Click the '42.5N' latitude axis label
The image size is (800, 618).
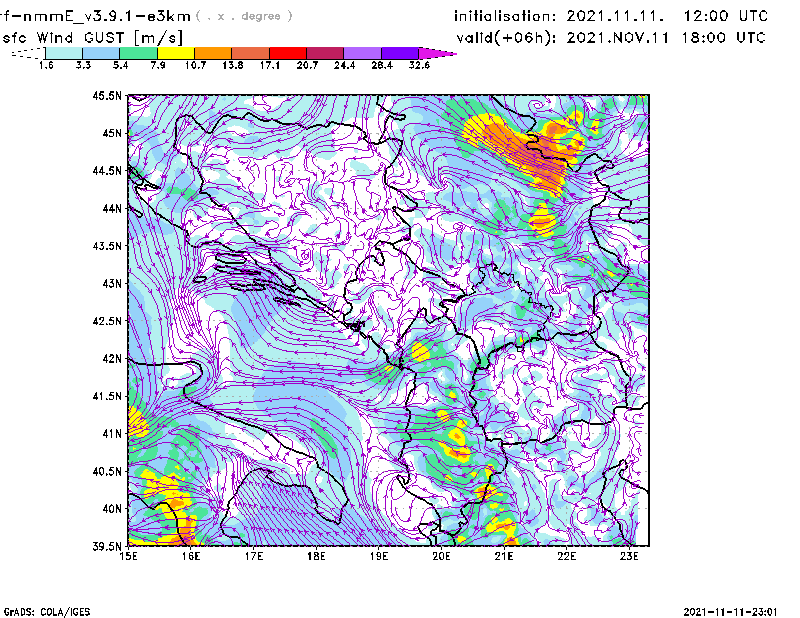(x=107, y=321)
